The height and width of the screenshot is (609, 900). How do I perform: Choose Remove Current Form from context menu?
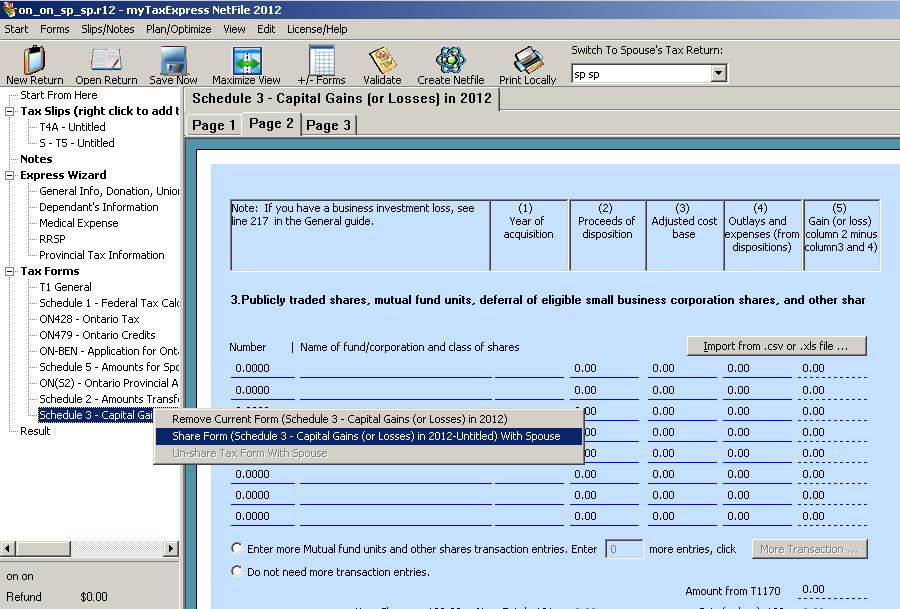[368, 419]
